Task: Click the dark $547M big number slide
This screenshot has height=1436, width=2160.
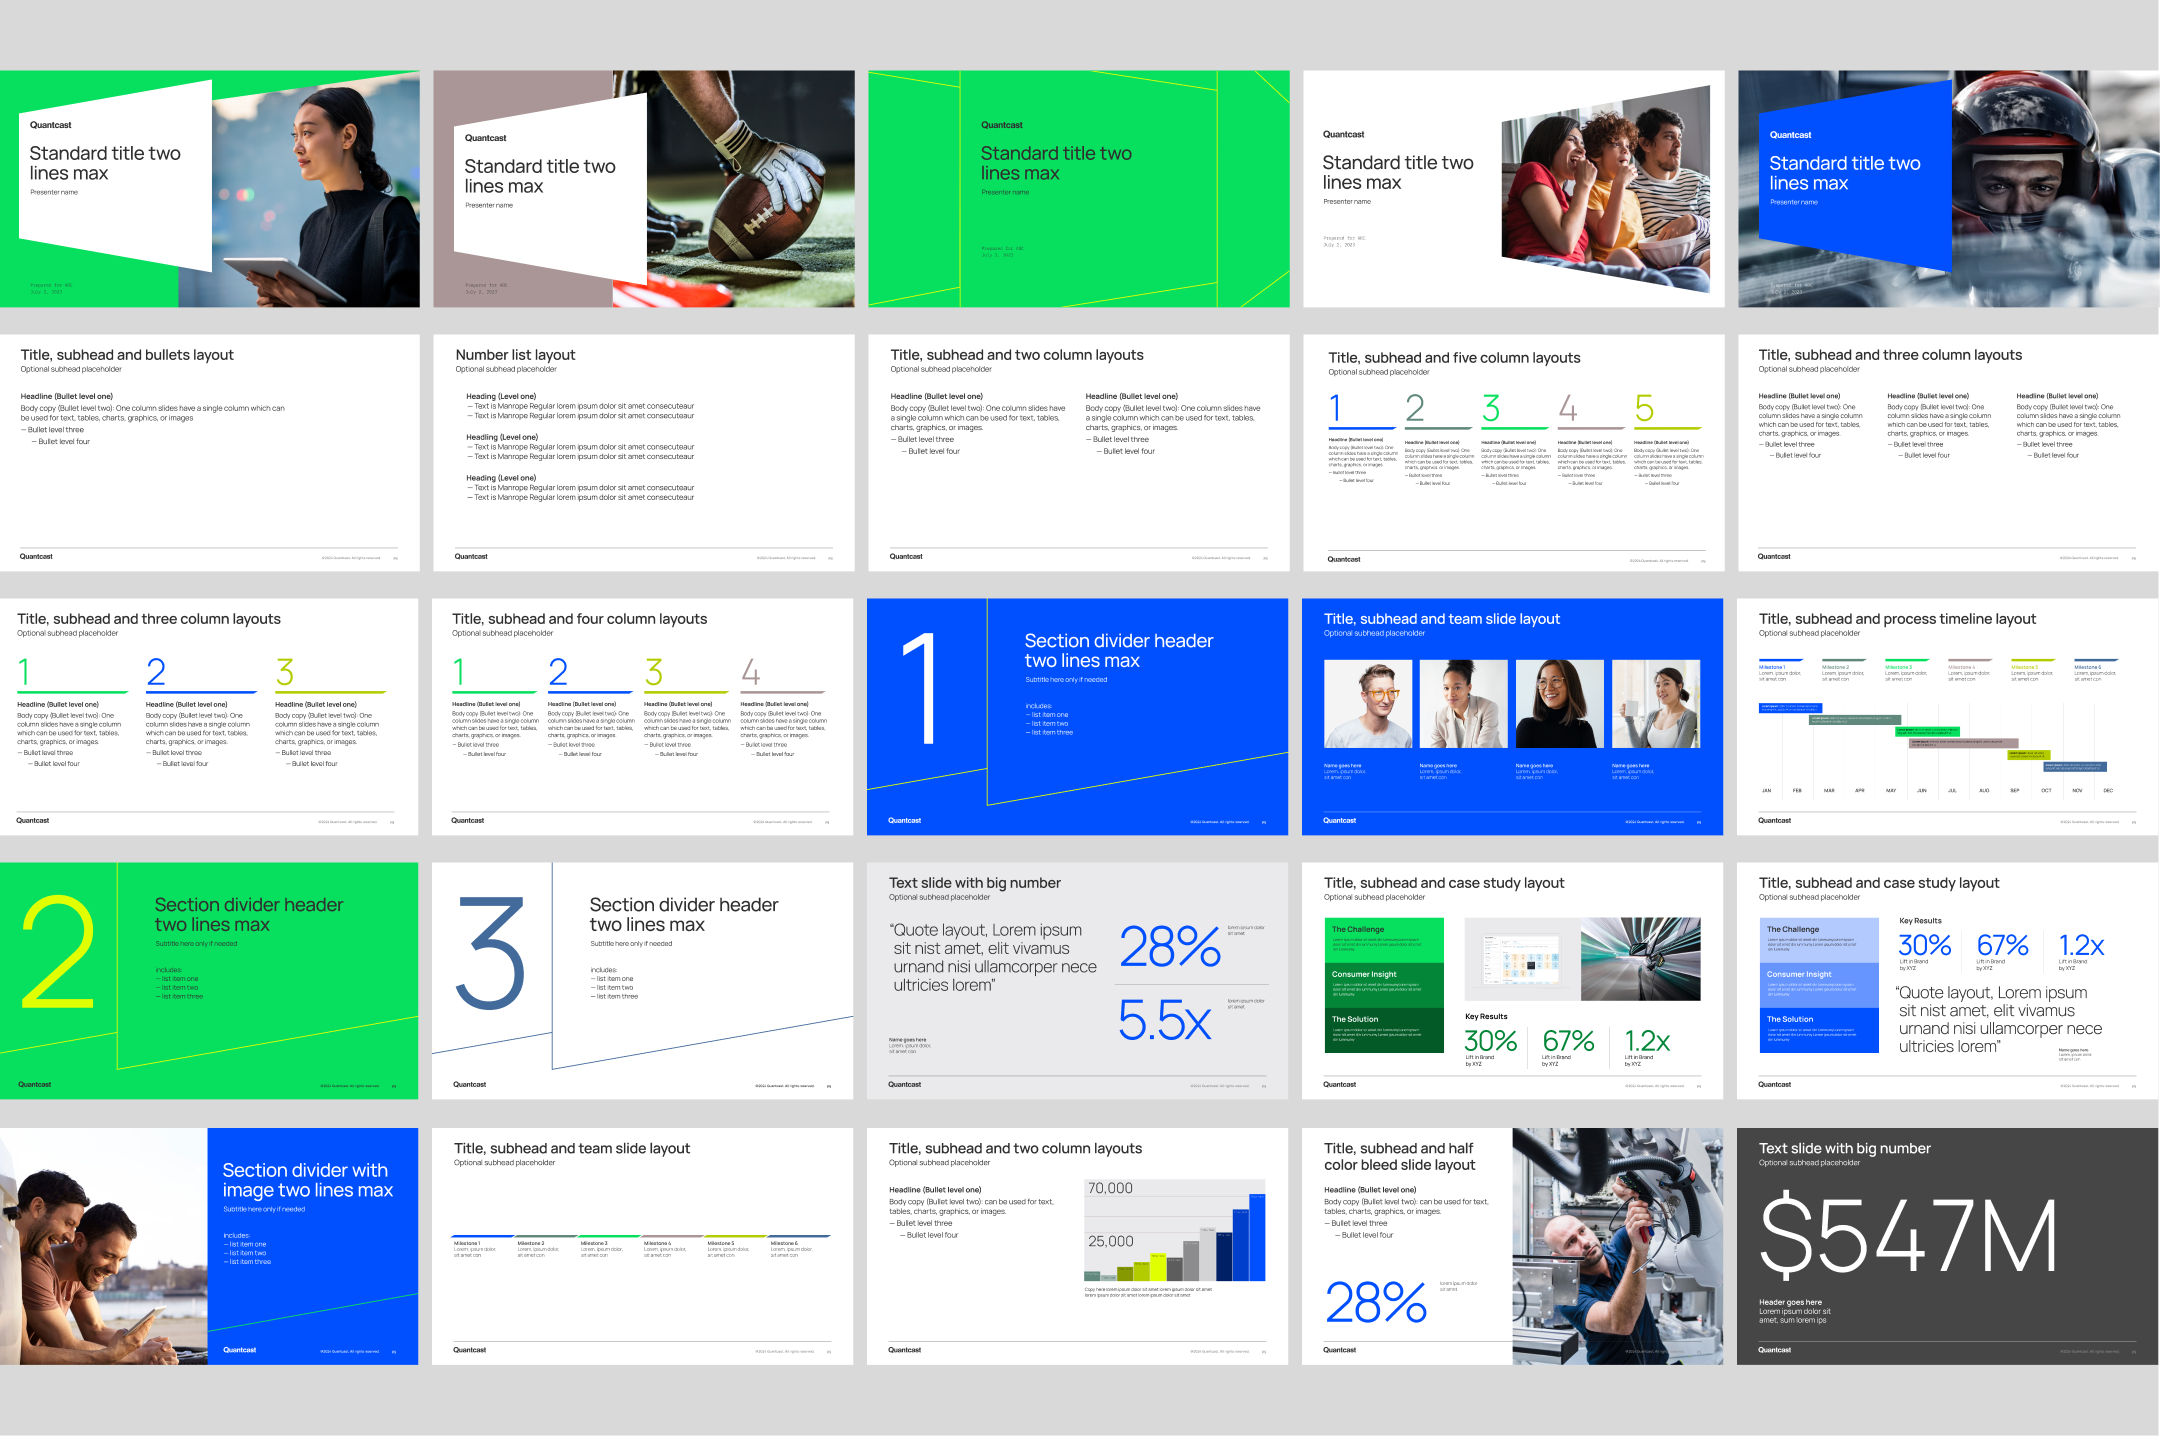Action: 1948,1246
